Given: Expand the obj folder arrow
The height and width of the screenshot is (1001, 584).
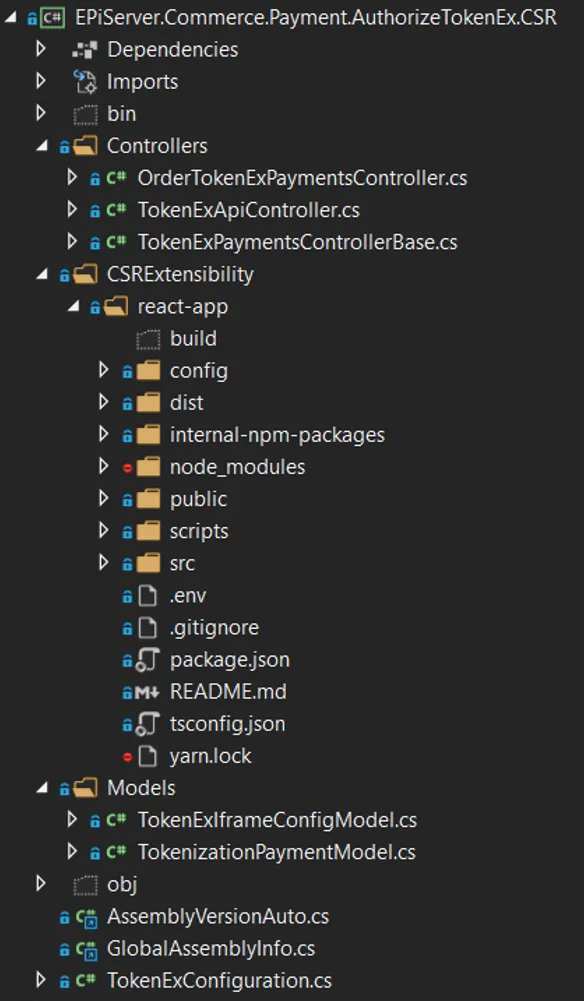Looking at the screenshot, I should click(41, 884).
